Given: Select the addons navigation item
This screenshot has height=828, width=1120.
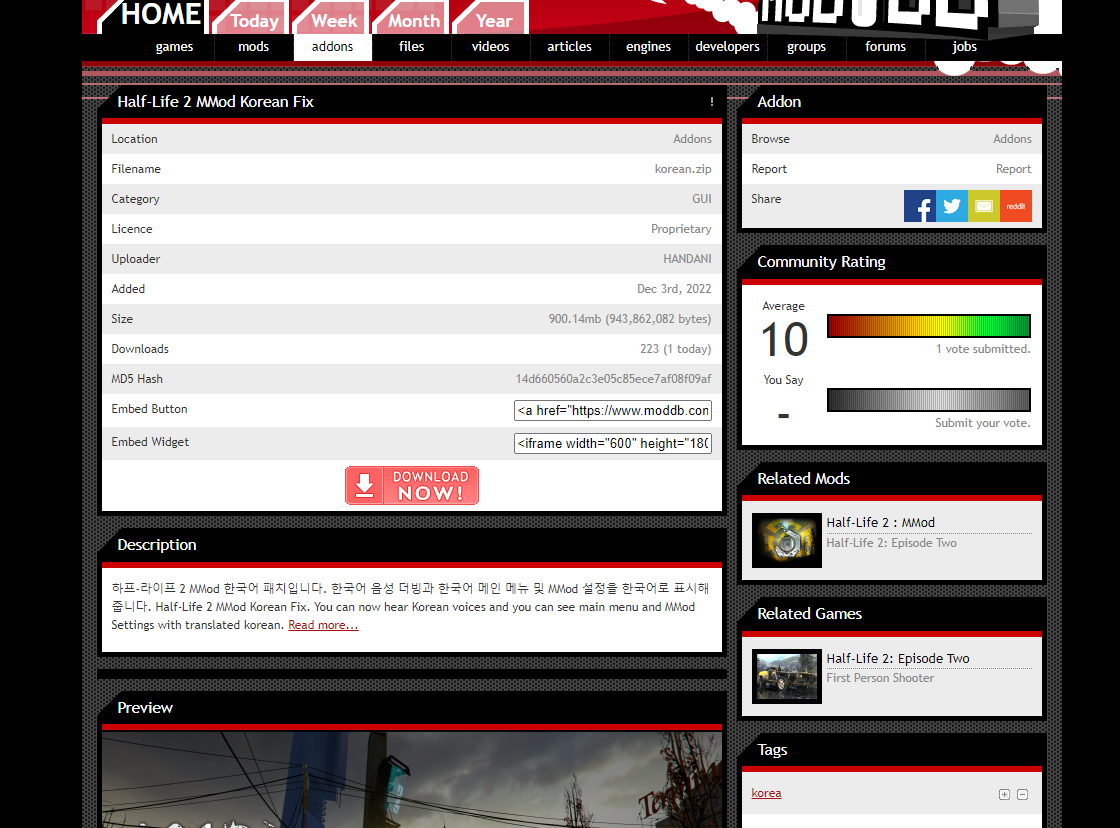Looking at the screenshot, I should click(x=332, y=46).
